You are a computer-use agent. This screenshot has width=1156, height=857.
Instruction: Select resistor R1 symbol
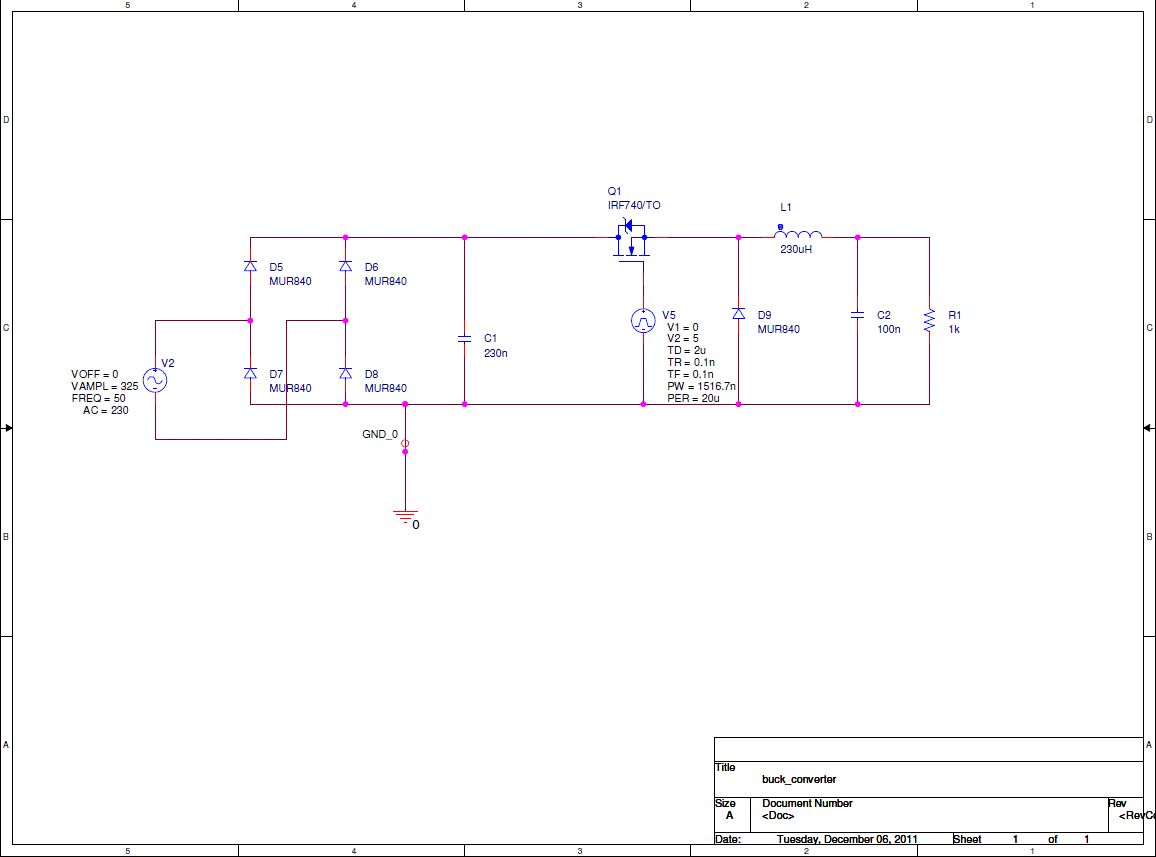(930, 321)
